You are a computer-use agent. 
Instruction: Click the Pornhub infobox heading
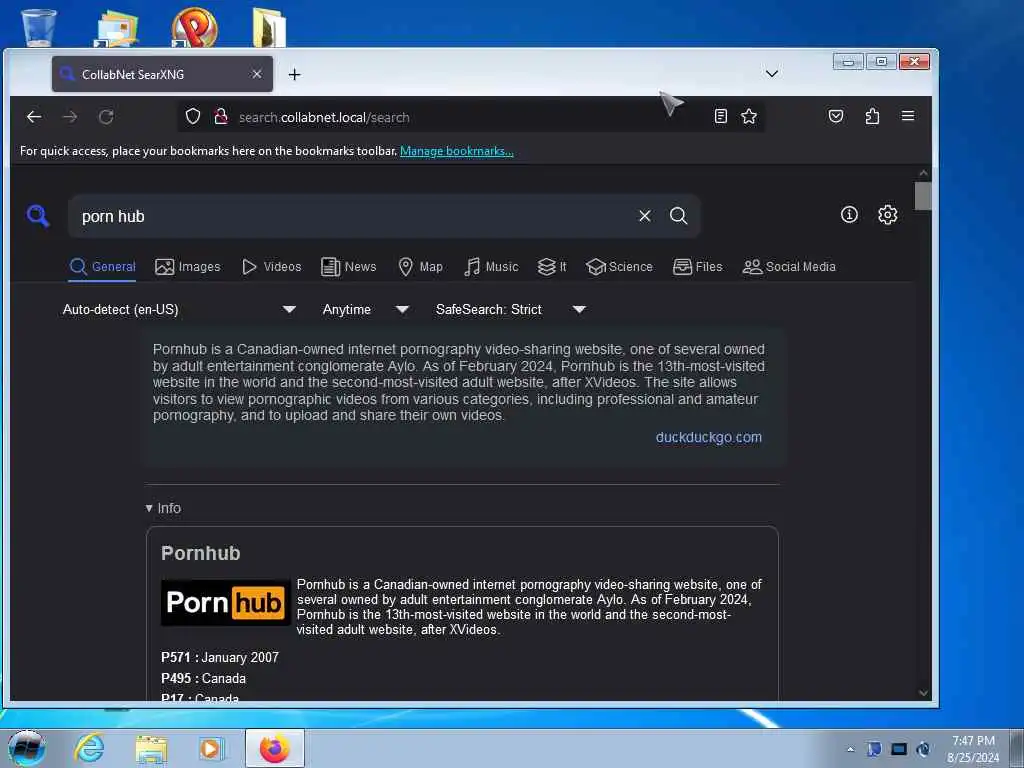click(200, 553)
